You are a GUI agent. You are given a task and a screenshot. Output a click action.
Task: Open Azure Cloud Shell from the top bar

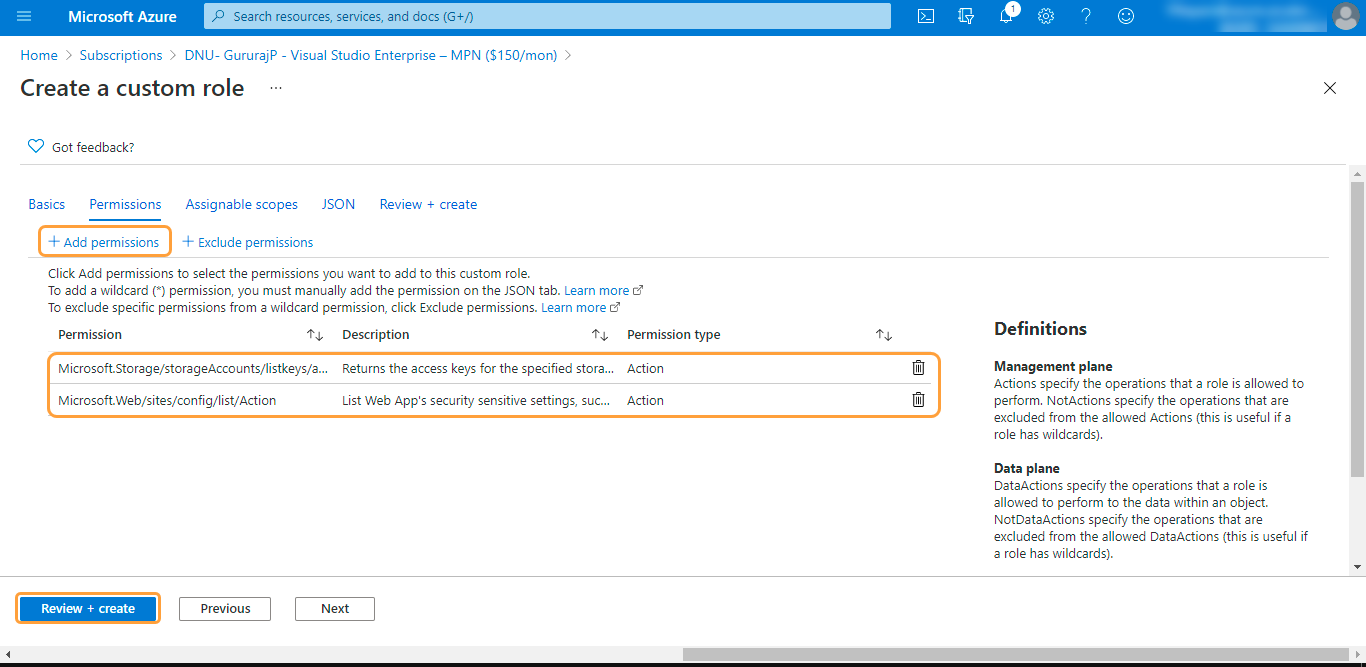[x=925, y=17]
